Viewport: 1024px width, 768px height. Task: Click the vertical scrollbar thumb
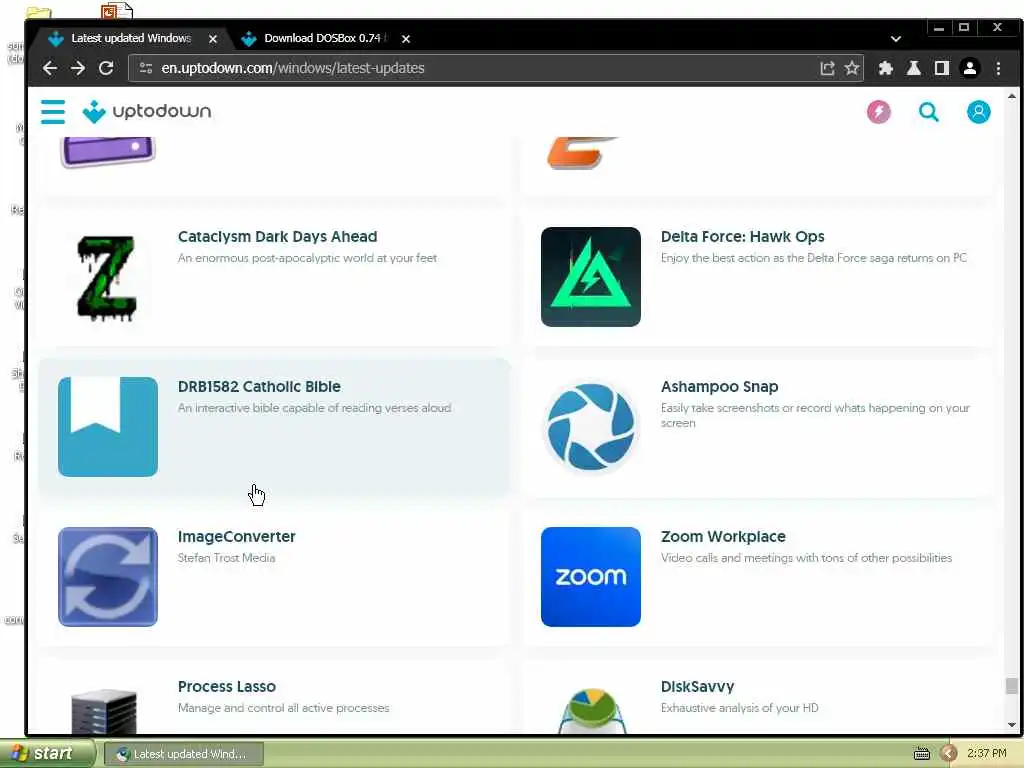coord(1012,686)
